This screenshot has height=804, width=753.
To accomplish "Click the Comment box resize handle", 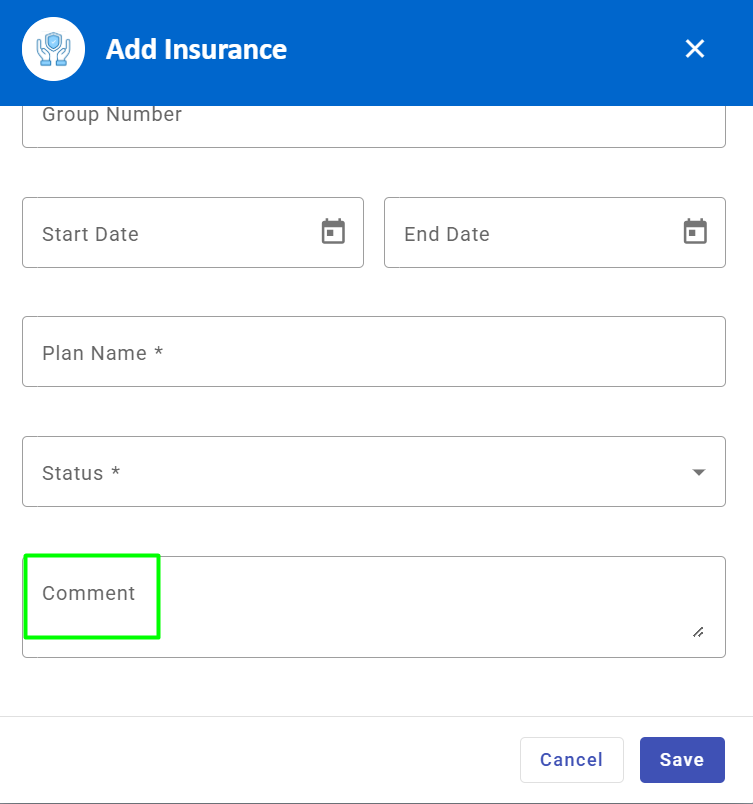I will 697,632.
